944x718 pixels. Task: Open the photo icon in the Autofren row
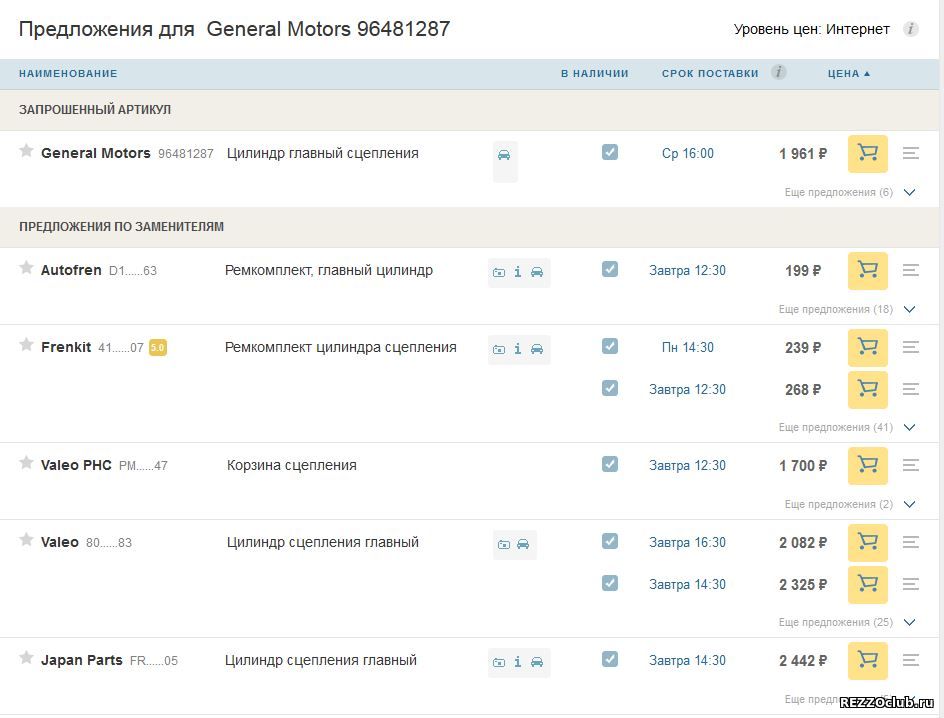click(x=499, y=273)
